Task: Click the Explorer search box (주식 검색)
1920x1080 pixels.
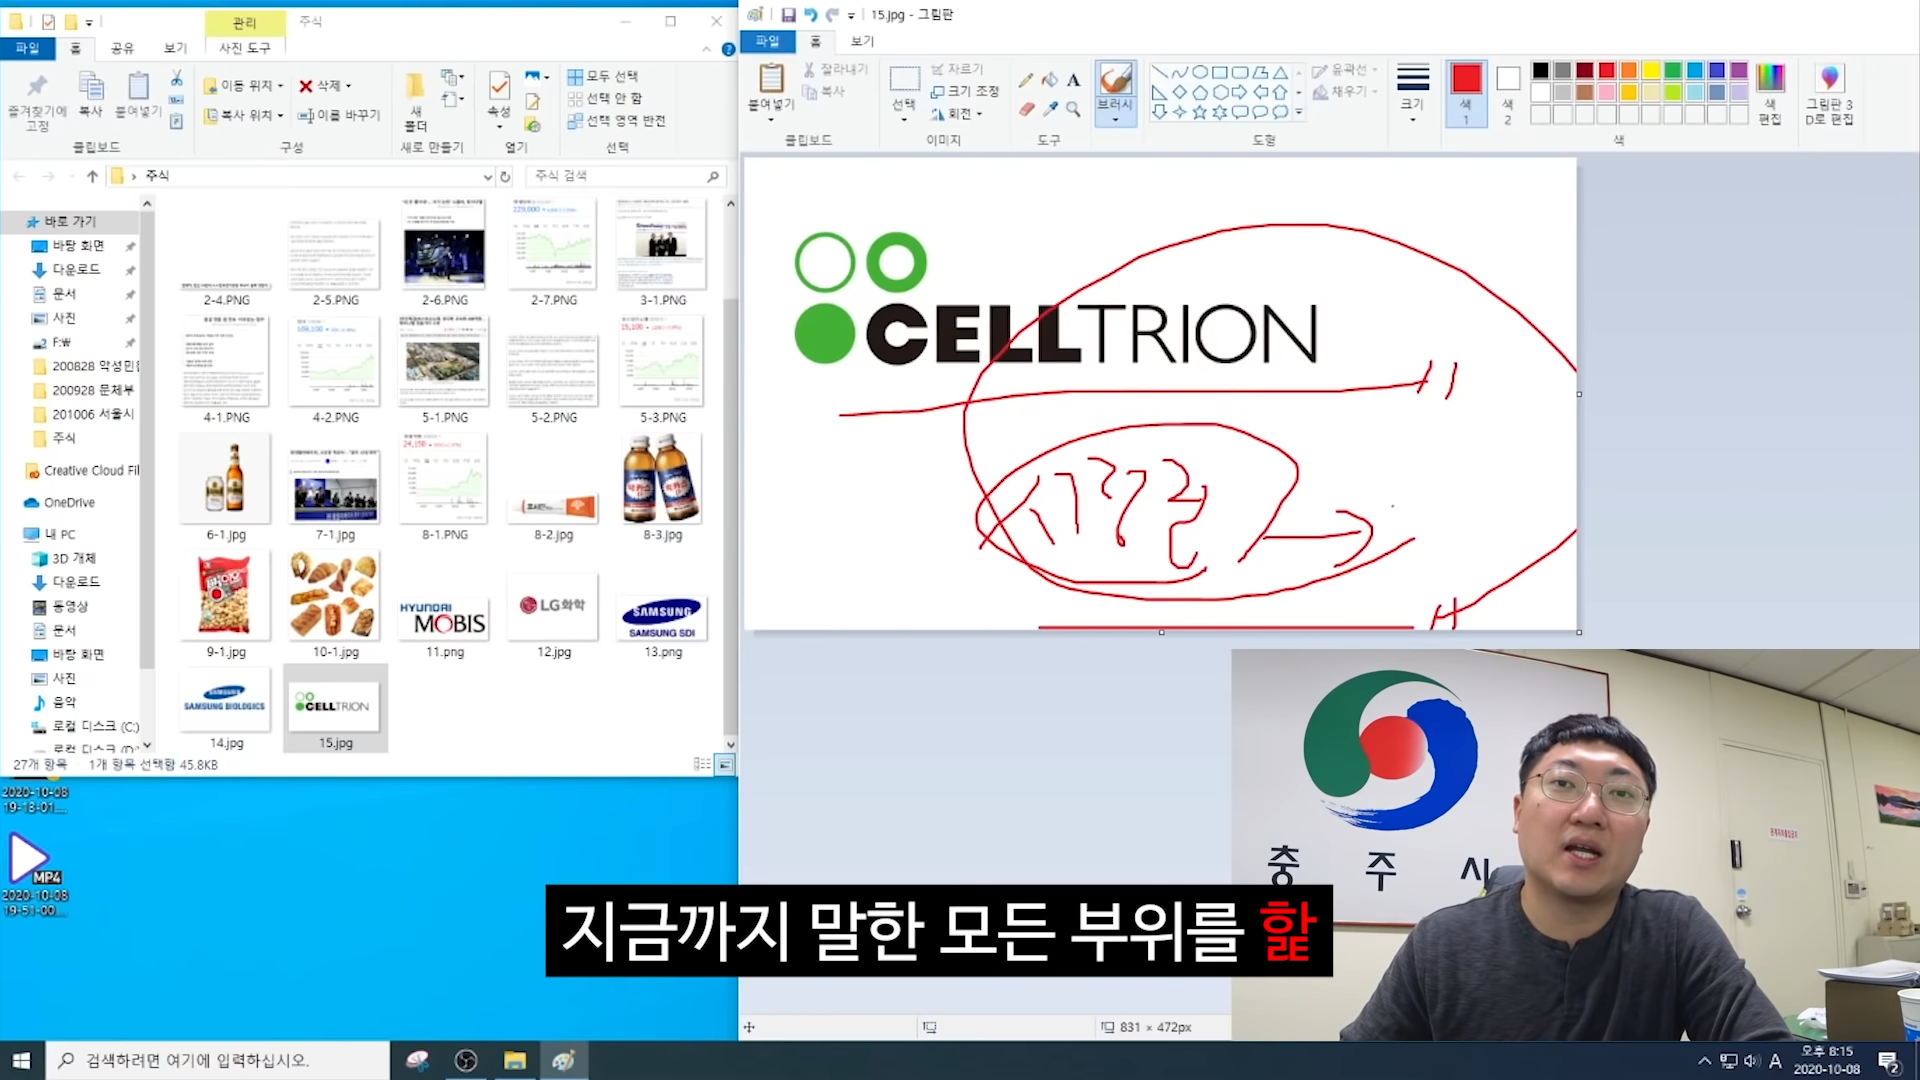Action: tap(626, 176)
